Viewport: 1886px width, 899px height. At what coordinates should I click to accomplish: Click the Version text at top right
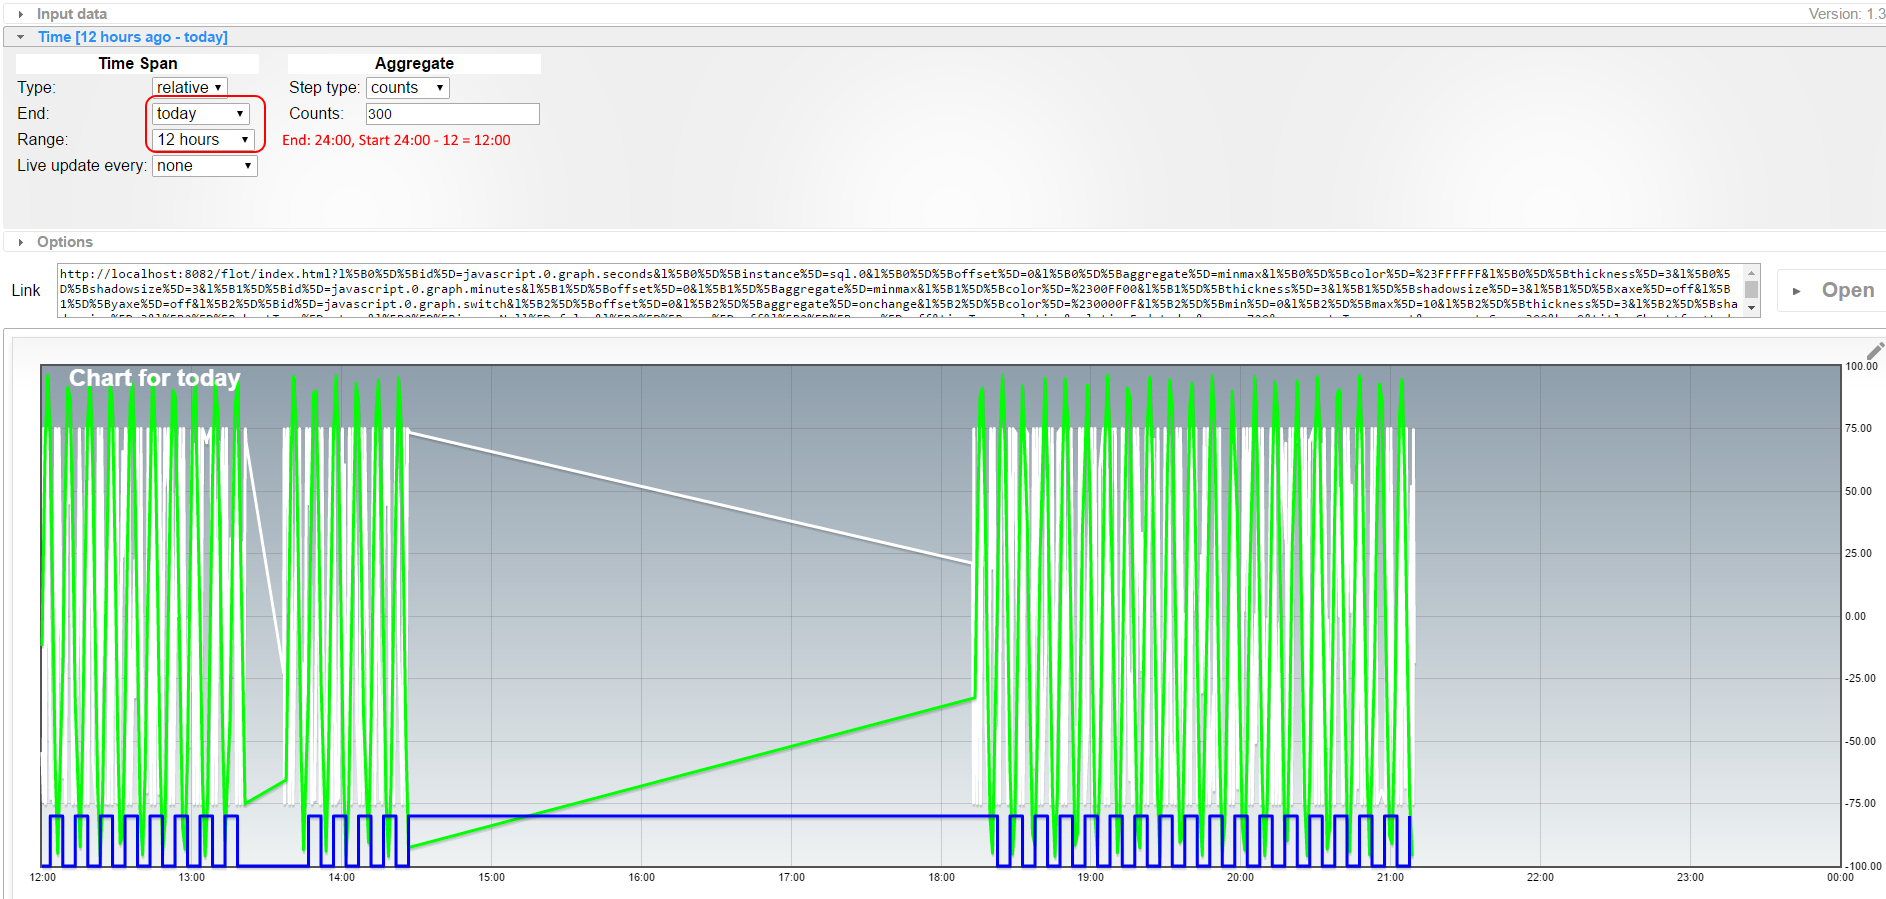point(1846,14)
